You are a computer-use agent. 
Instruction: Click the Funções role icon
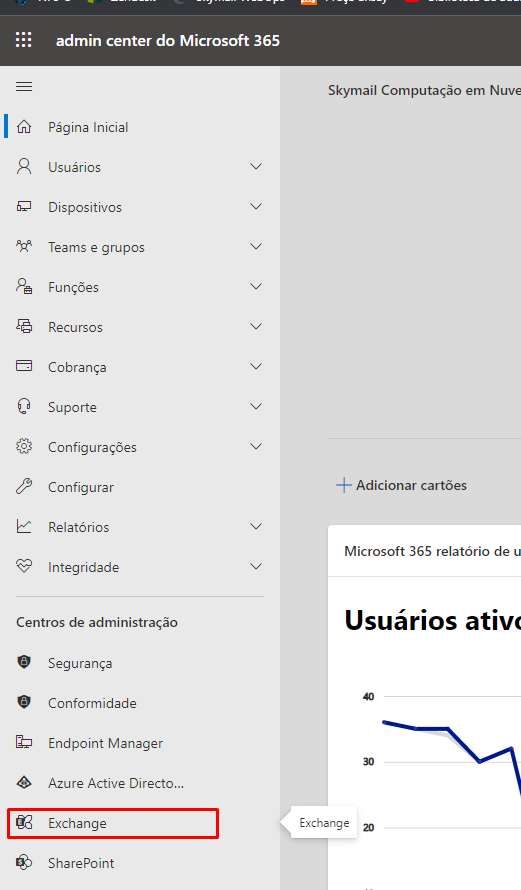24,286
